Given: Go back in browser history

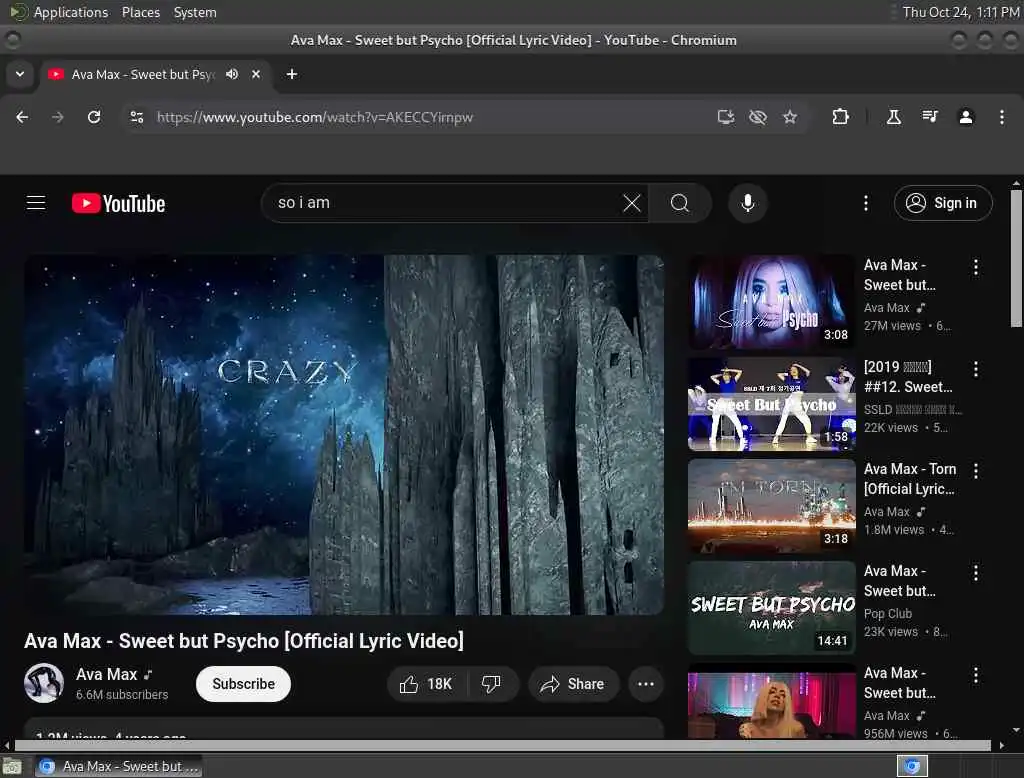Looking at the screenshot, I should (x=22, y=117).
